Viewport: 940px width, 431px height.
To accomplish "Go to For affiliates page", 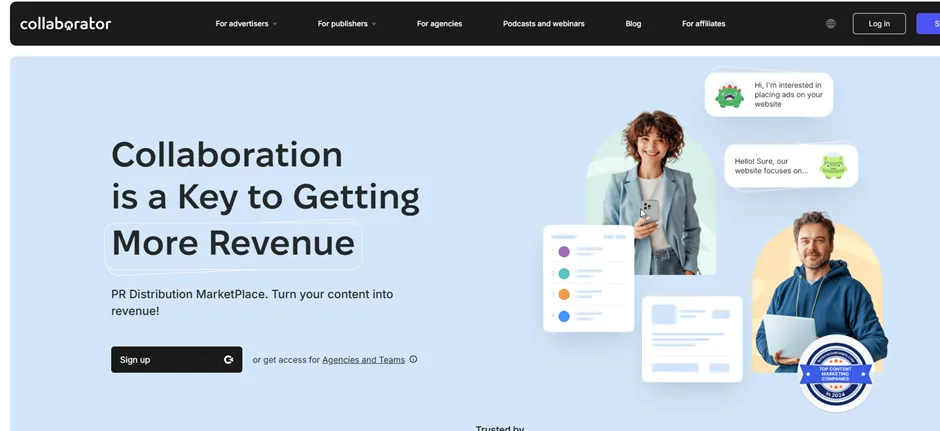I will tap(704, 24).
